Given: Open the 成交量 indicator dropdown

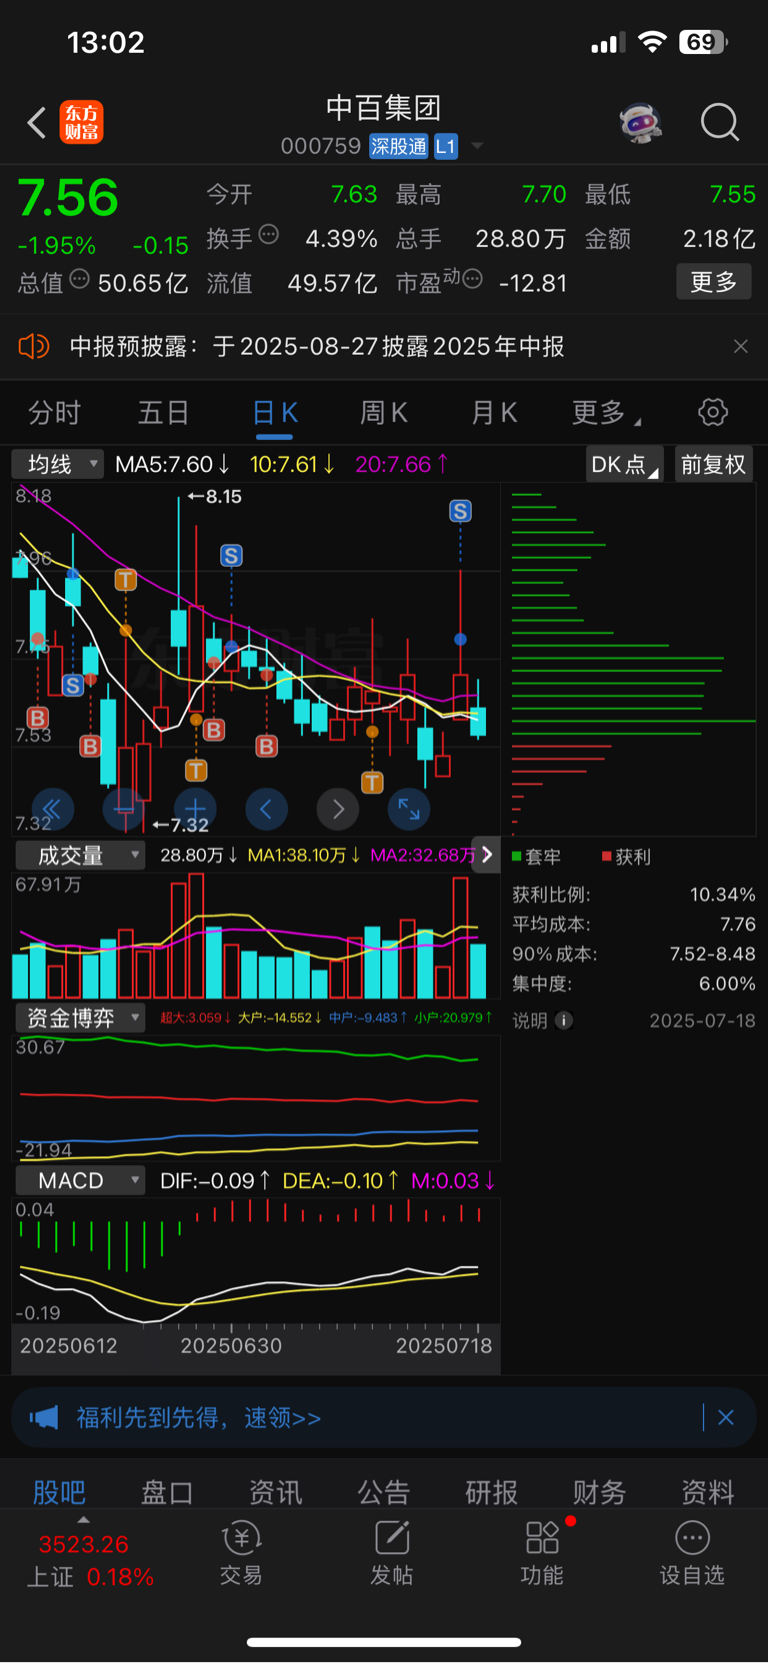Looking at the screenshot, I should pos(80,855).
